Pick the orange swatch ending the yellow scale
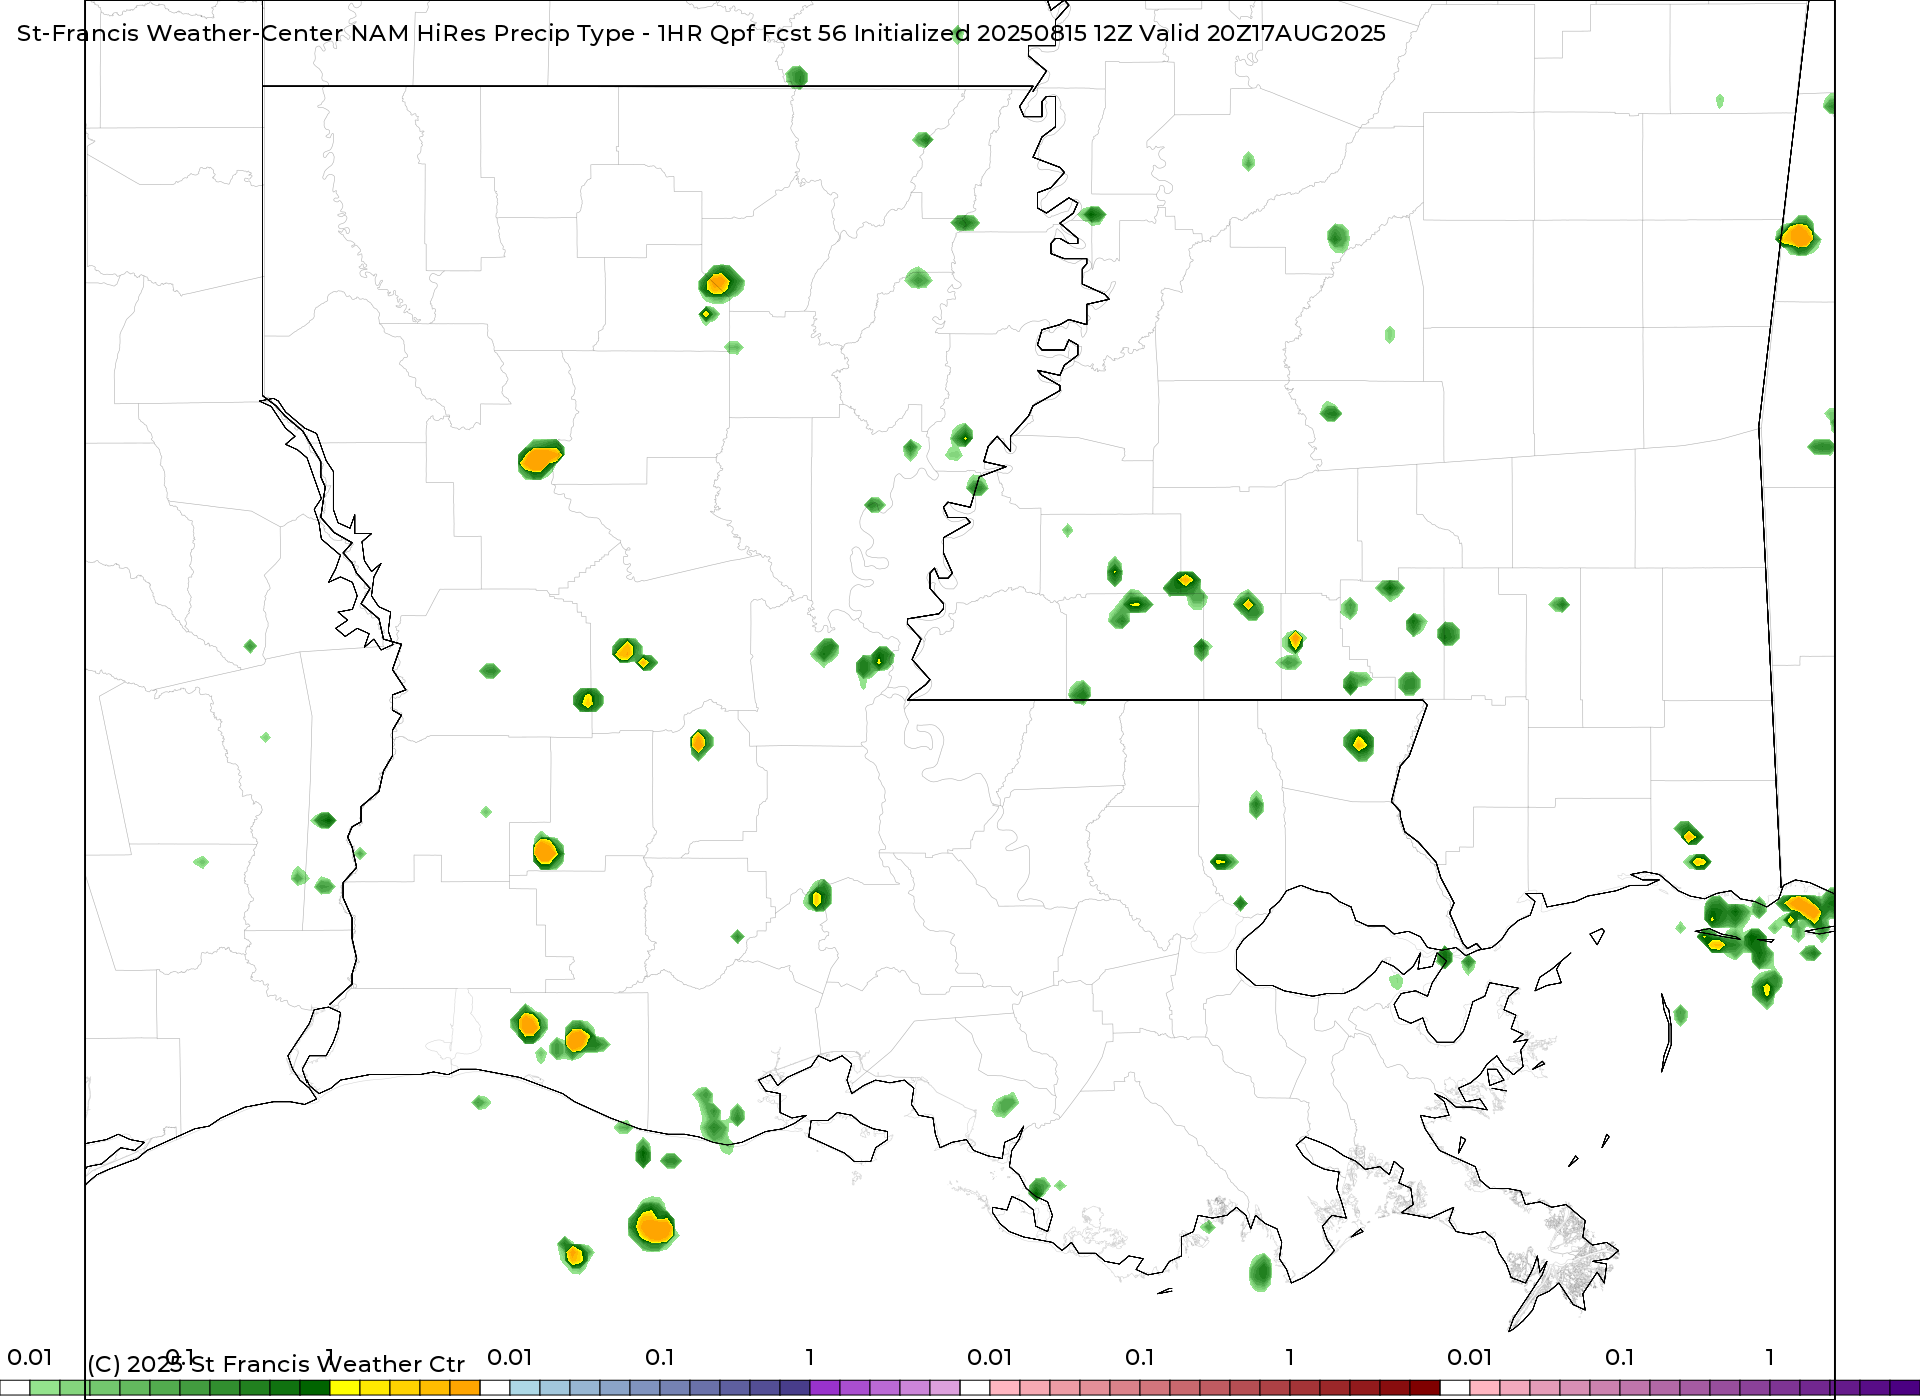This screenshot has width=1920, height=1400. tap(465, 1388)
